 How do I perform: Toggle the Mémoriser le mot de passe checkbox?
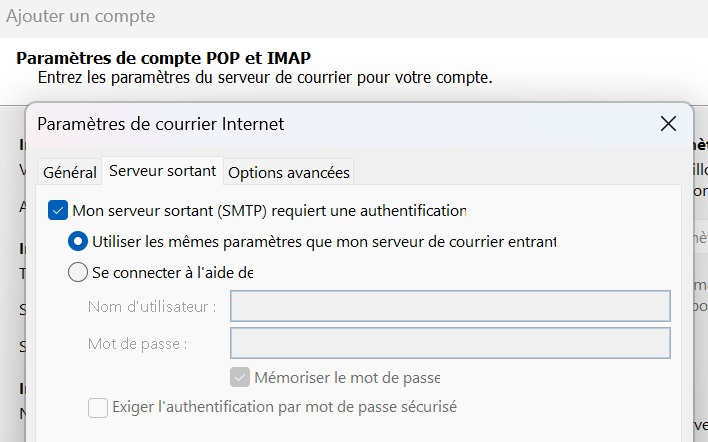[239, 378]
